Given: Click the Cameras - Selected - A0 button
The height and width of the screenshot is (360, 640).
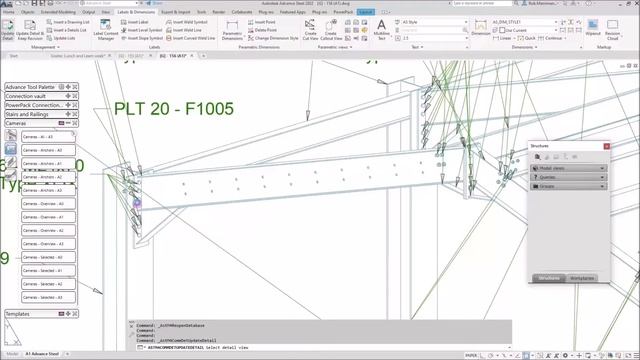Looking at the screenshot, I should point(48,258).
